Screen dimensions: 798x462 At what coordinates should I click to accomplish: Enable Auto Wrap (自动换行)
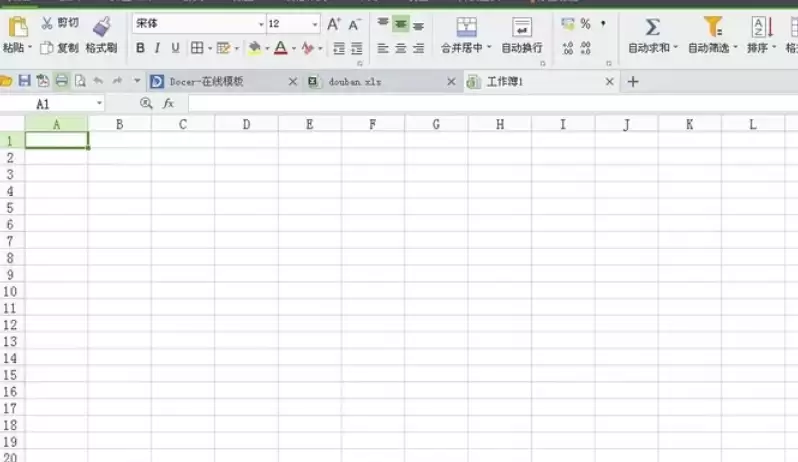(522, 35)
